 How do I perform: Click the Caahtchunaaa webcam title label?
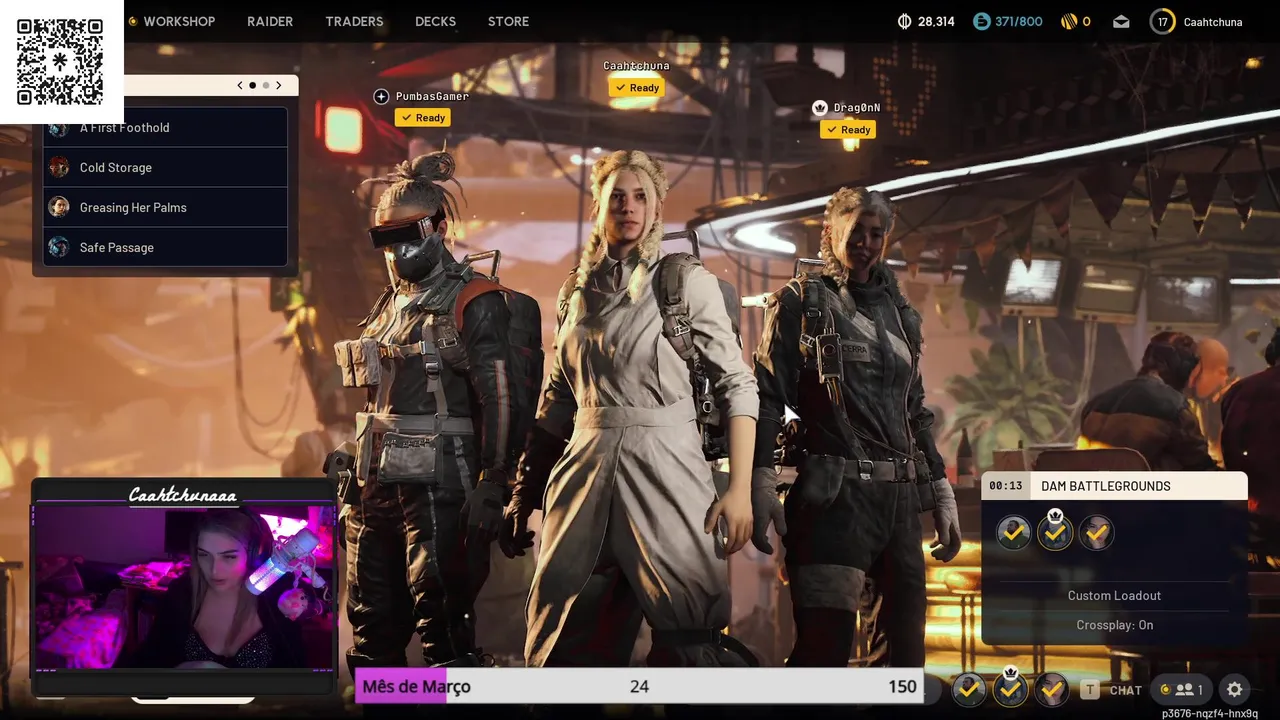click(183, 495)
